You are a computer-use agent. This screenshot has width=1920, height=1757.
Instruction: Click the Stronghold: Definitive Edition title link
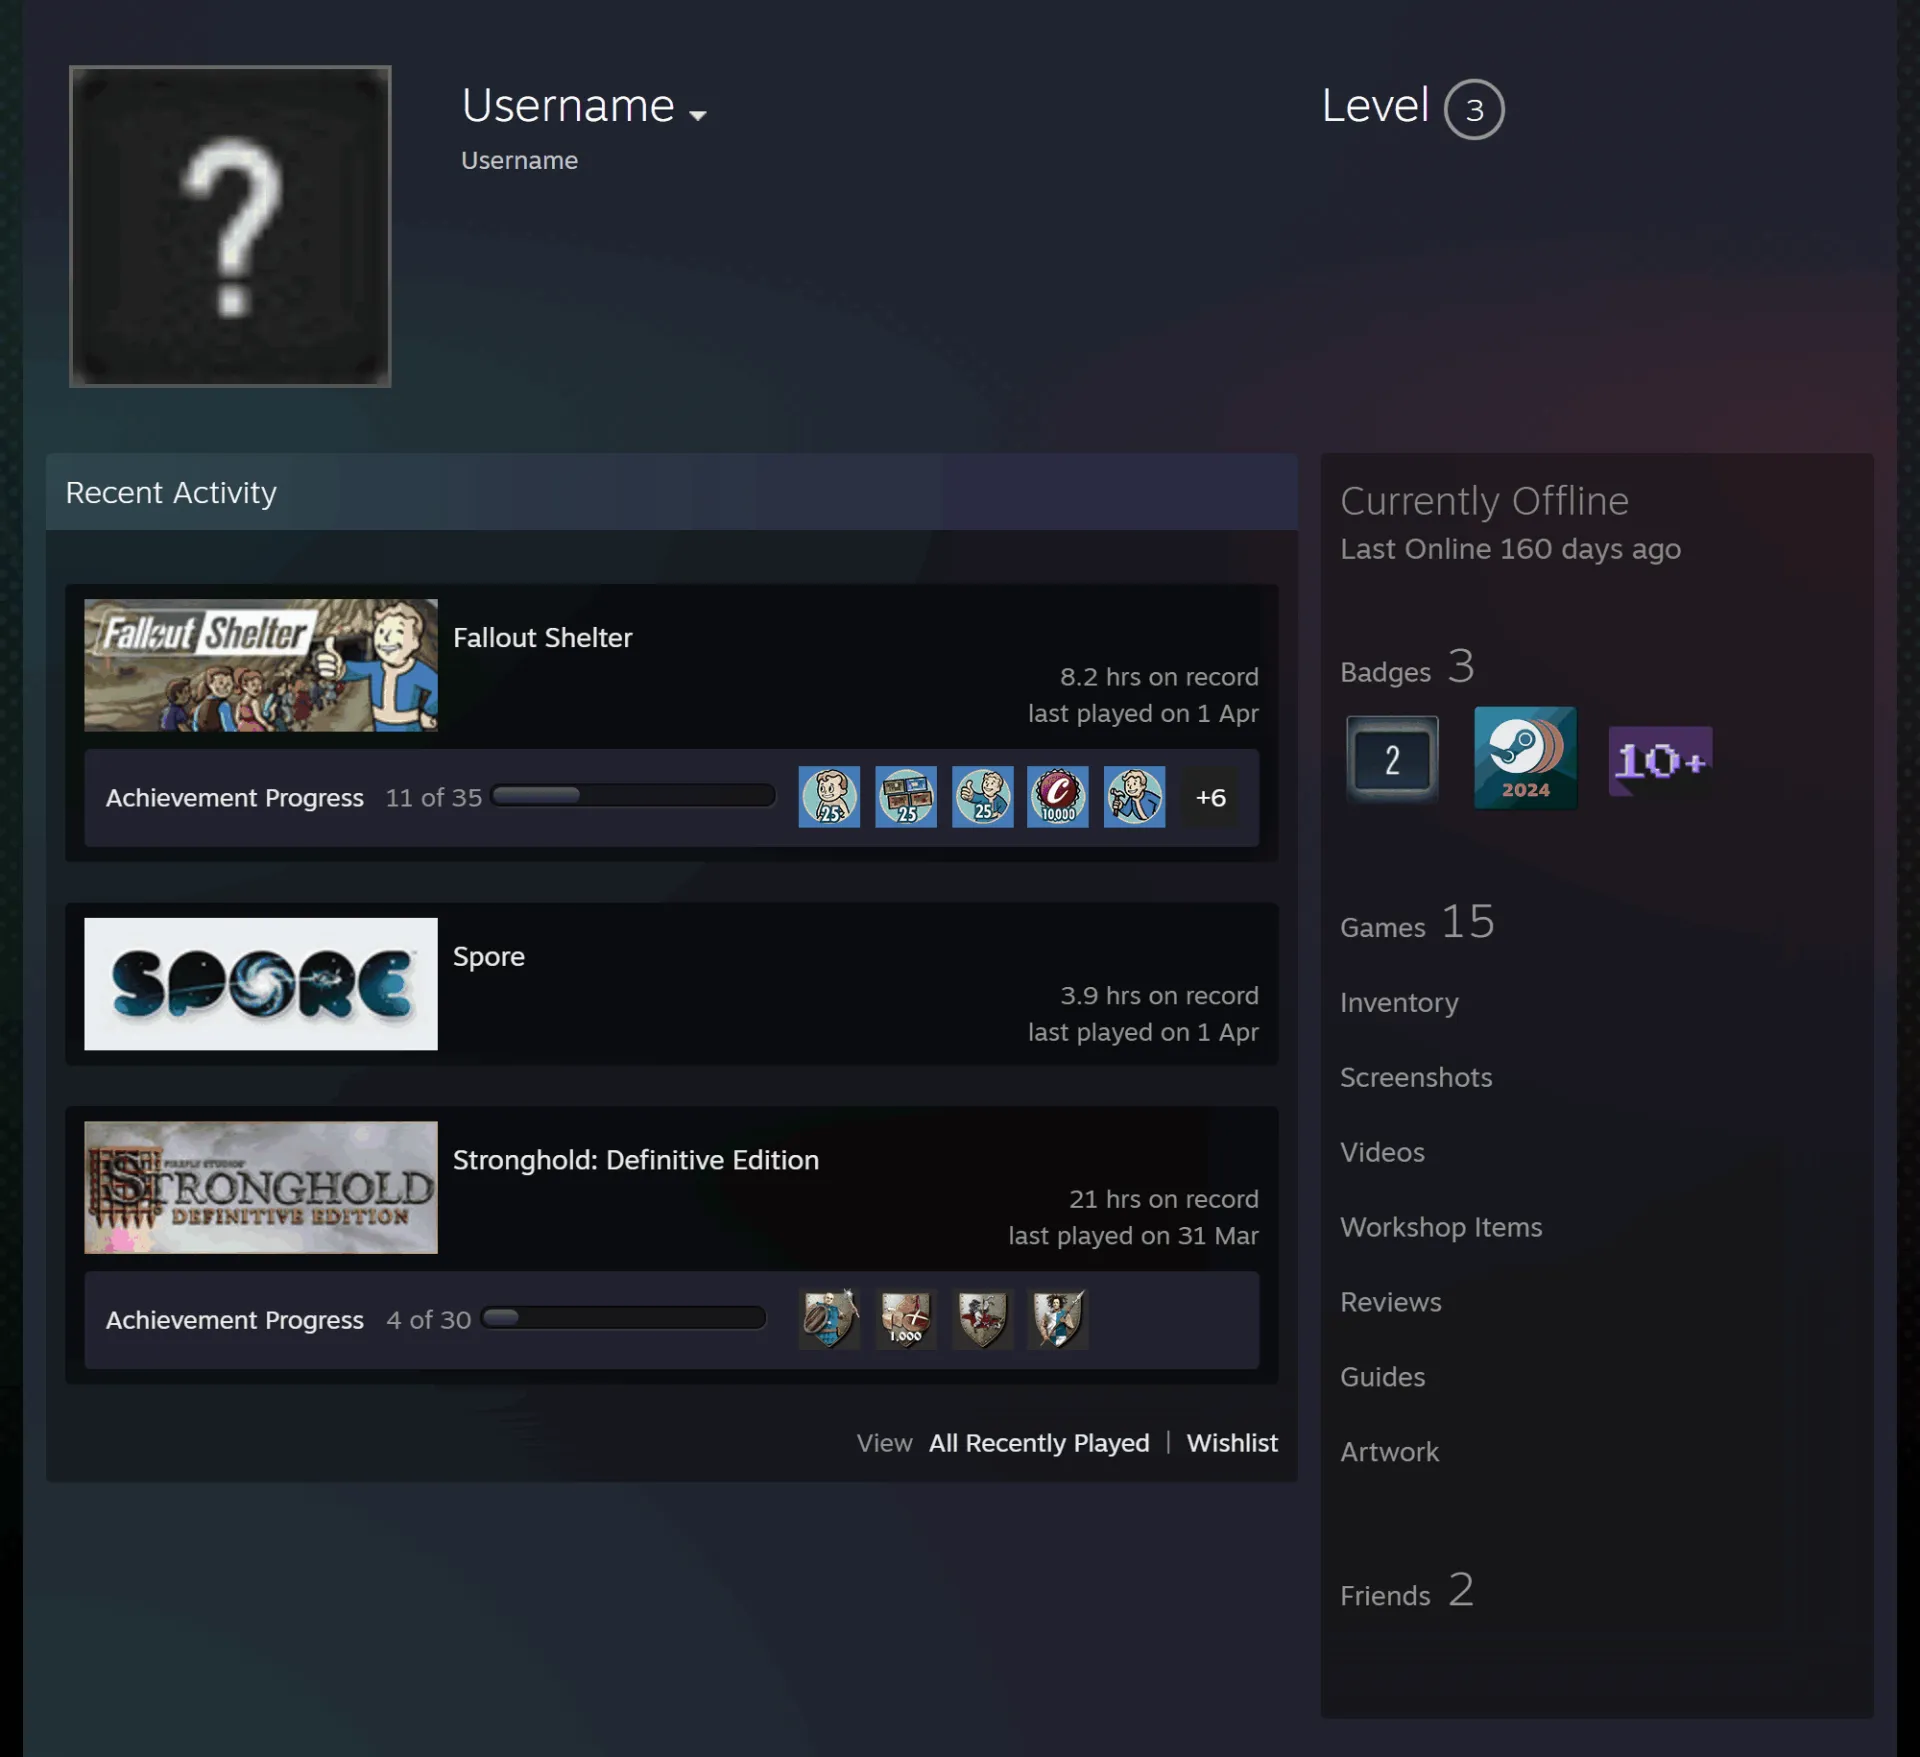pos(636,1160)
